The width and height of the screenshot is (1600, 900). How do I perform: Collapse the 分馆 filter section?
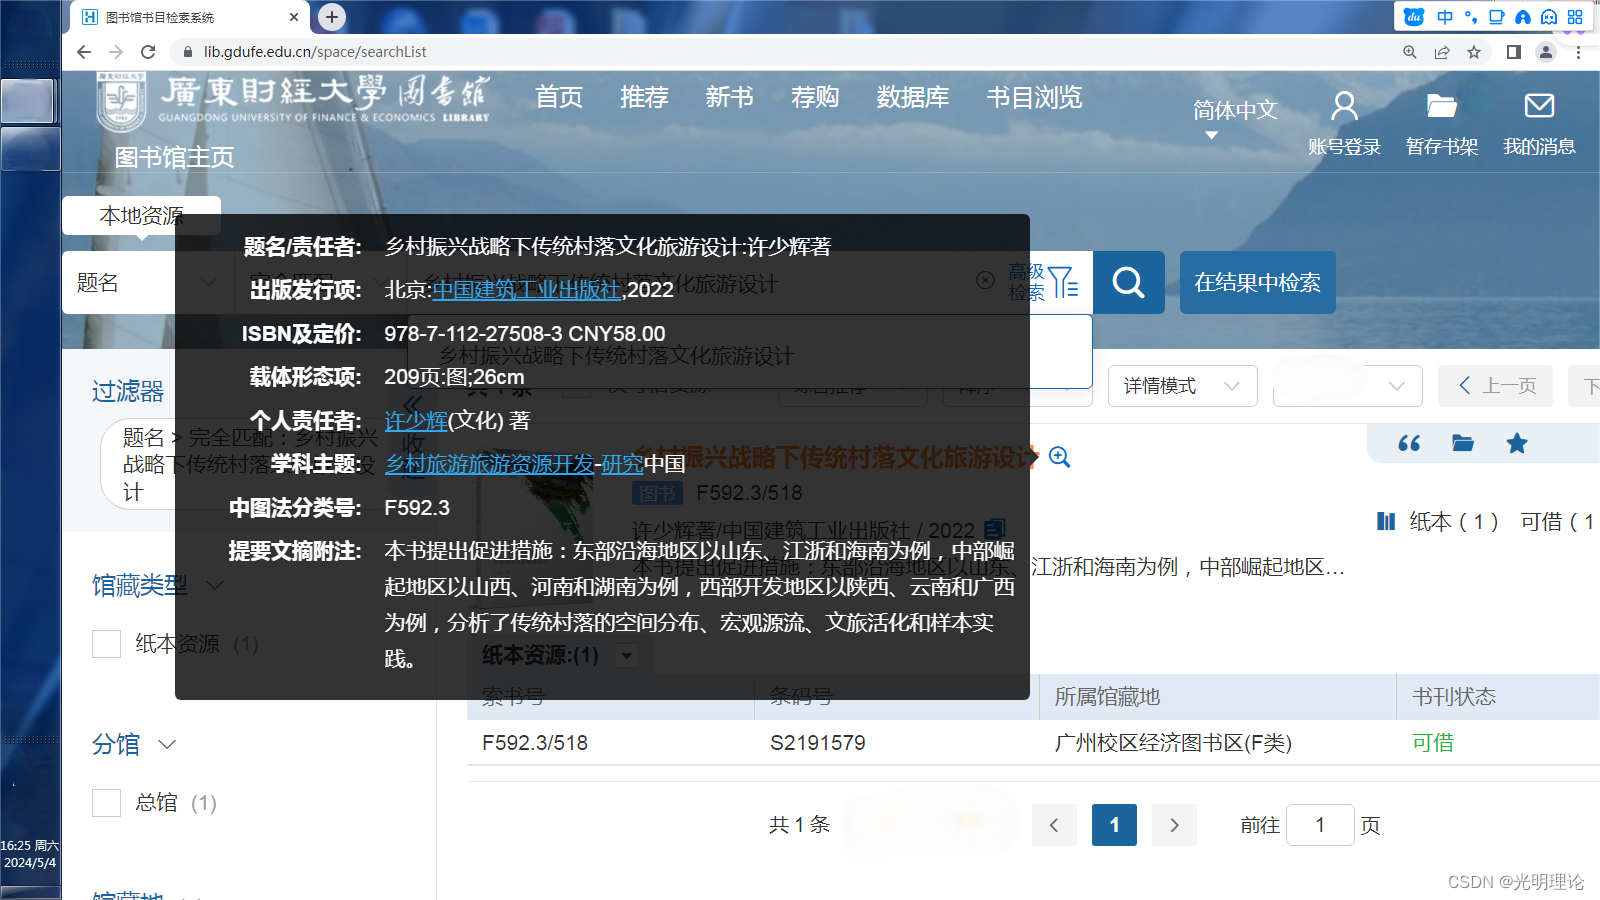pyautogui.click(x=167, y=744)
